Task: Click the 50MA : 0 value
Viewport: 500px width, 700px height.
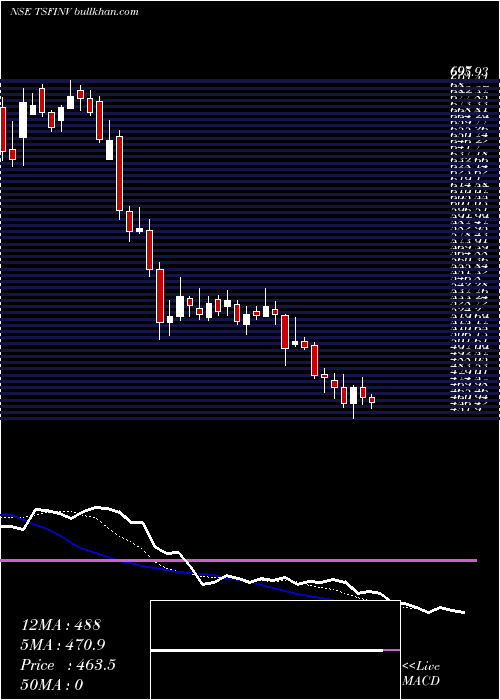Action: [52, 684]
